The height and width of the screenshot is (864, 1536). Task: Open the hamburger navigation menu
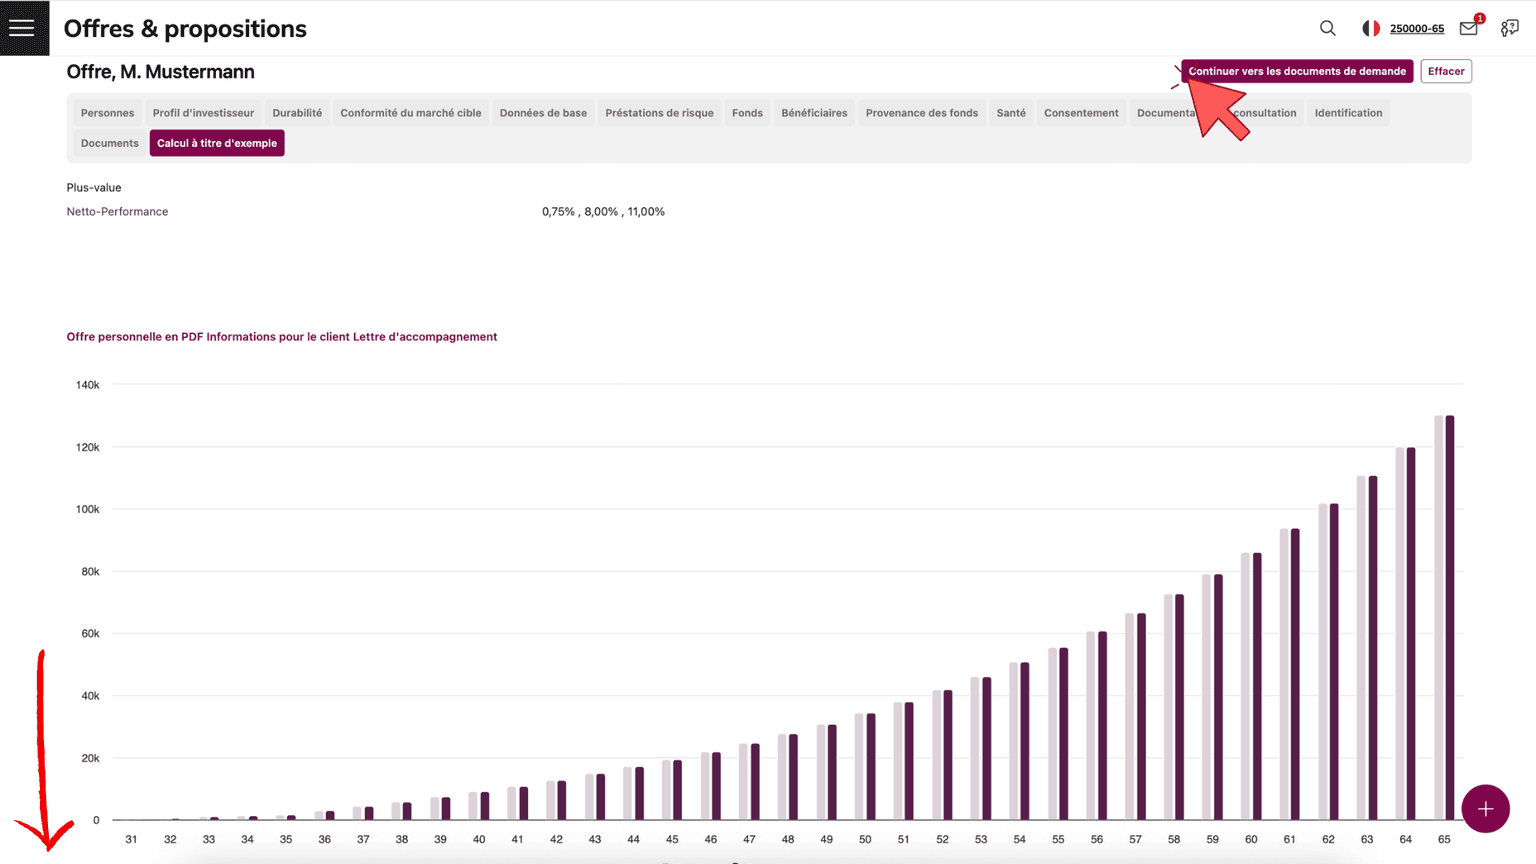[x=22, y=28]
